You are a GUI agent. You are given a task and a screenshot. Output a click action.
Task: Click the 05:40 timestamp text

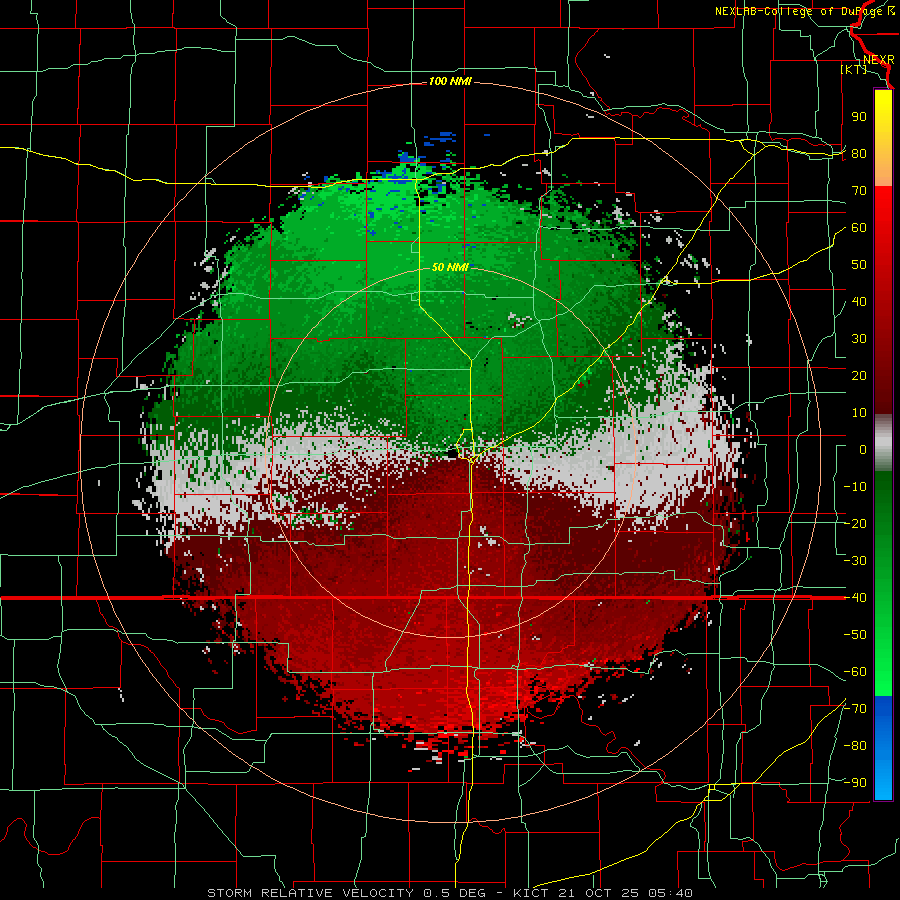point(669,893)
